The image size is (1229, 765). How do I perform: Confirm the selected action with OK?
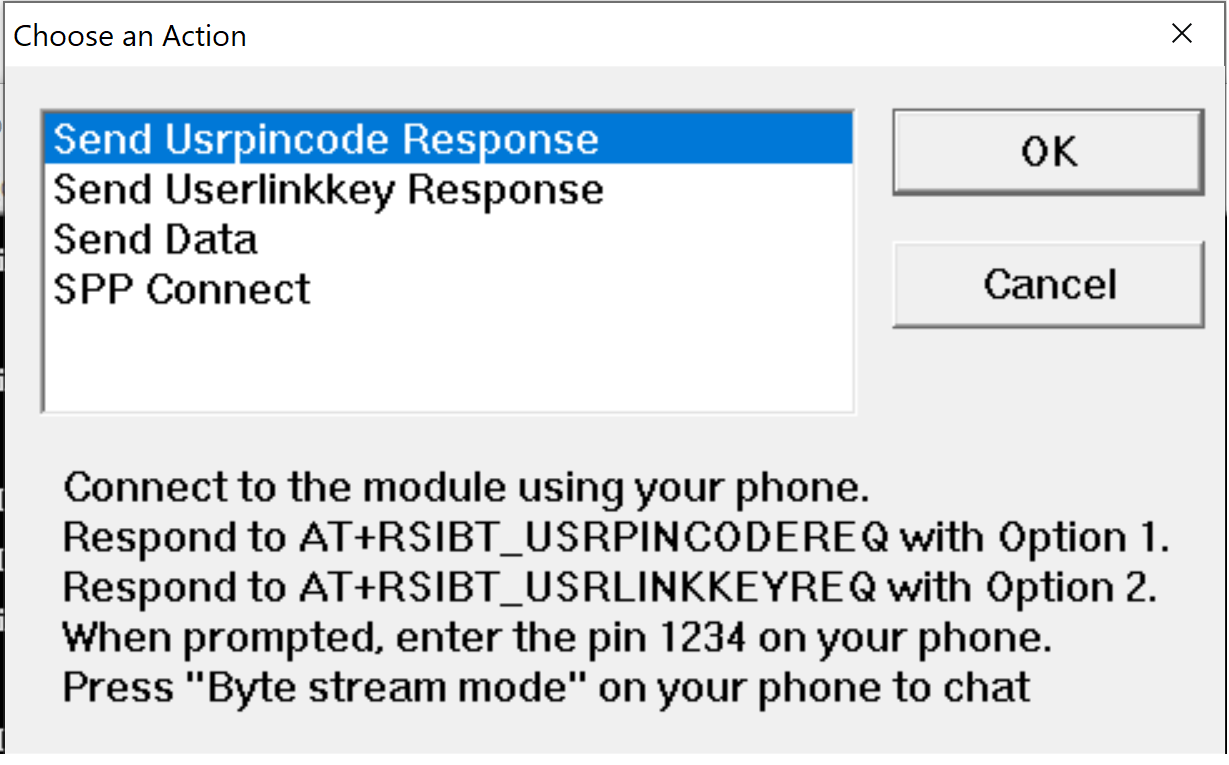pos(1046,152)
